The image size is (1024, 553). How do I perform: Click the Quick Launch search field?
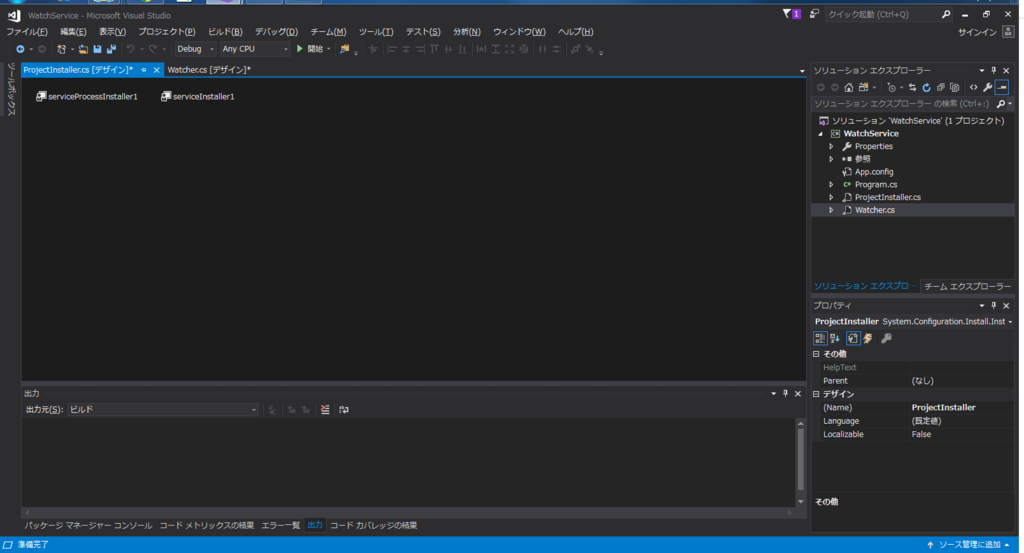(x=888, y=14)
